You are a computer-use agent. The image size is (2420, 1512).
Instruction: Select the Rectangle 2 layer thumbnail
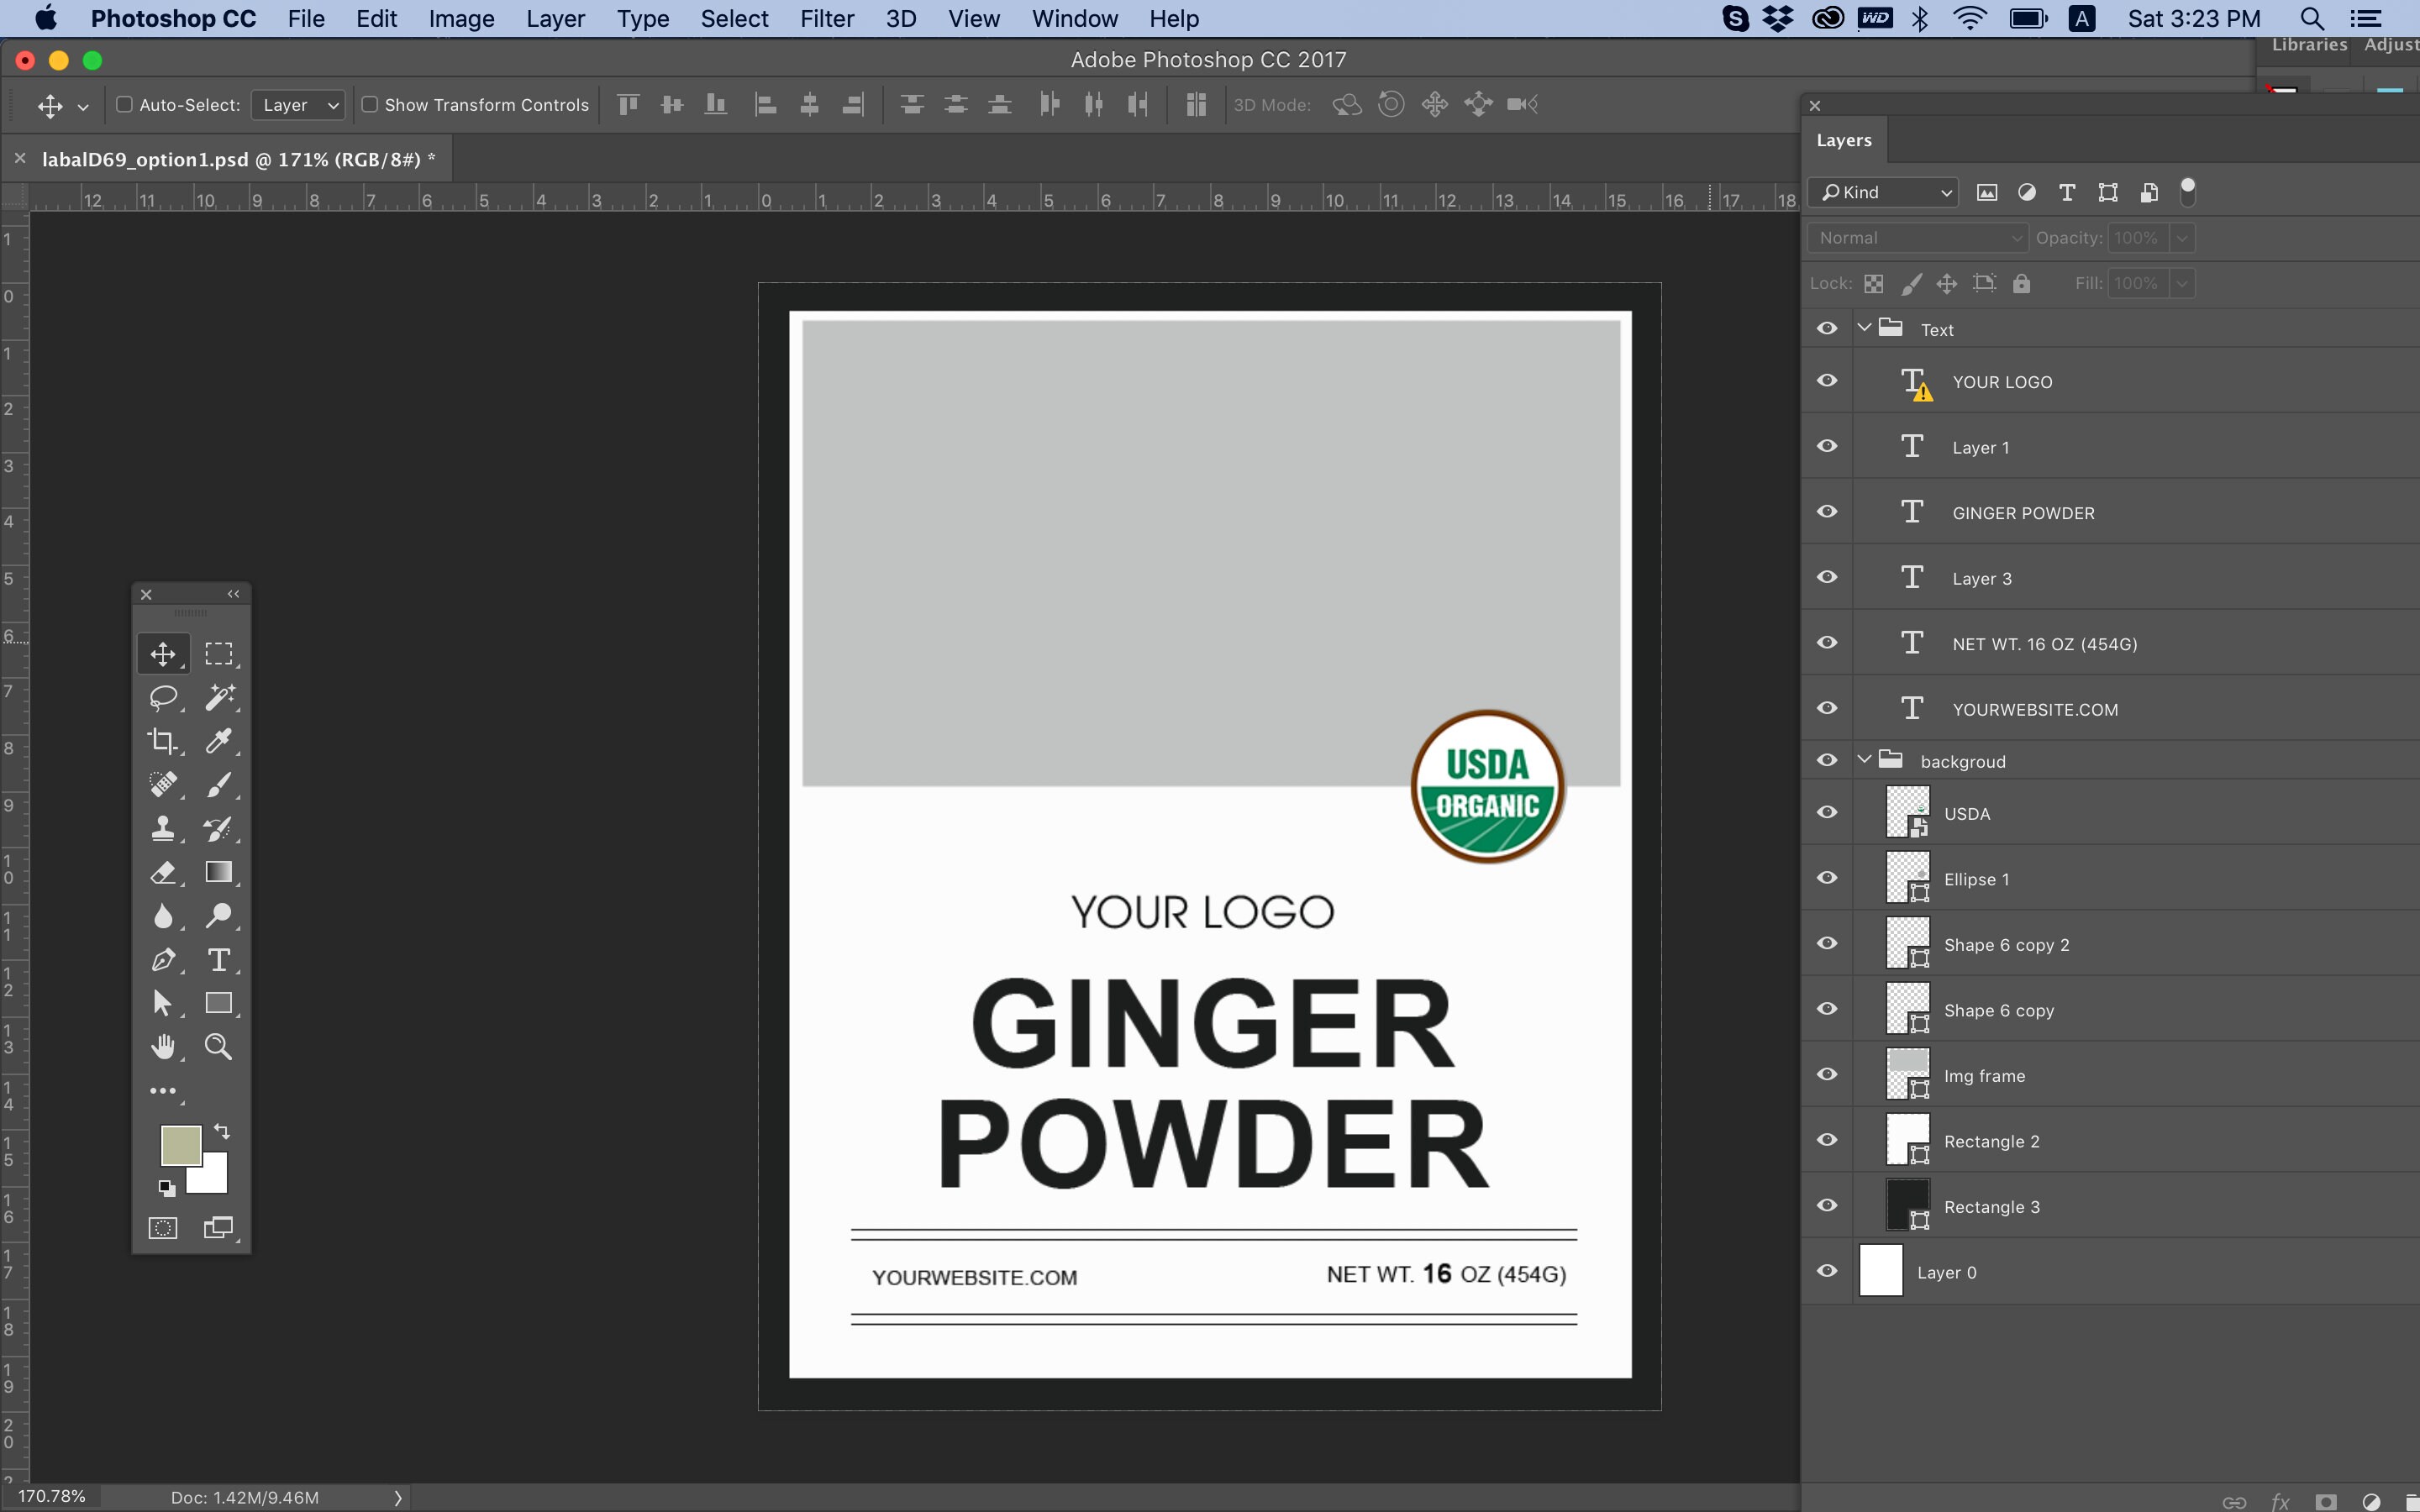pyautogui.click(x=1907, y=1140)
